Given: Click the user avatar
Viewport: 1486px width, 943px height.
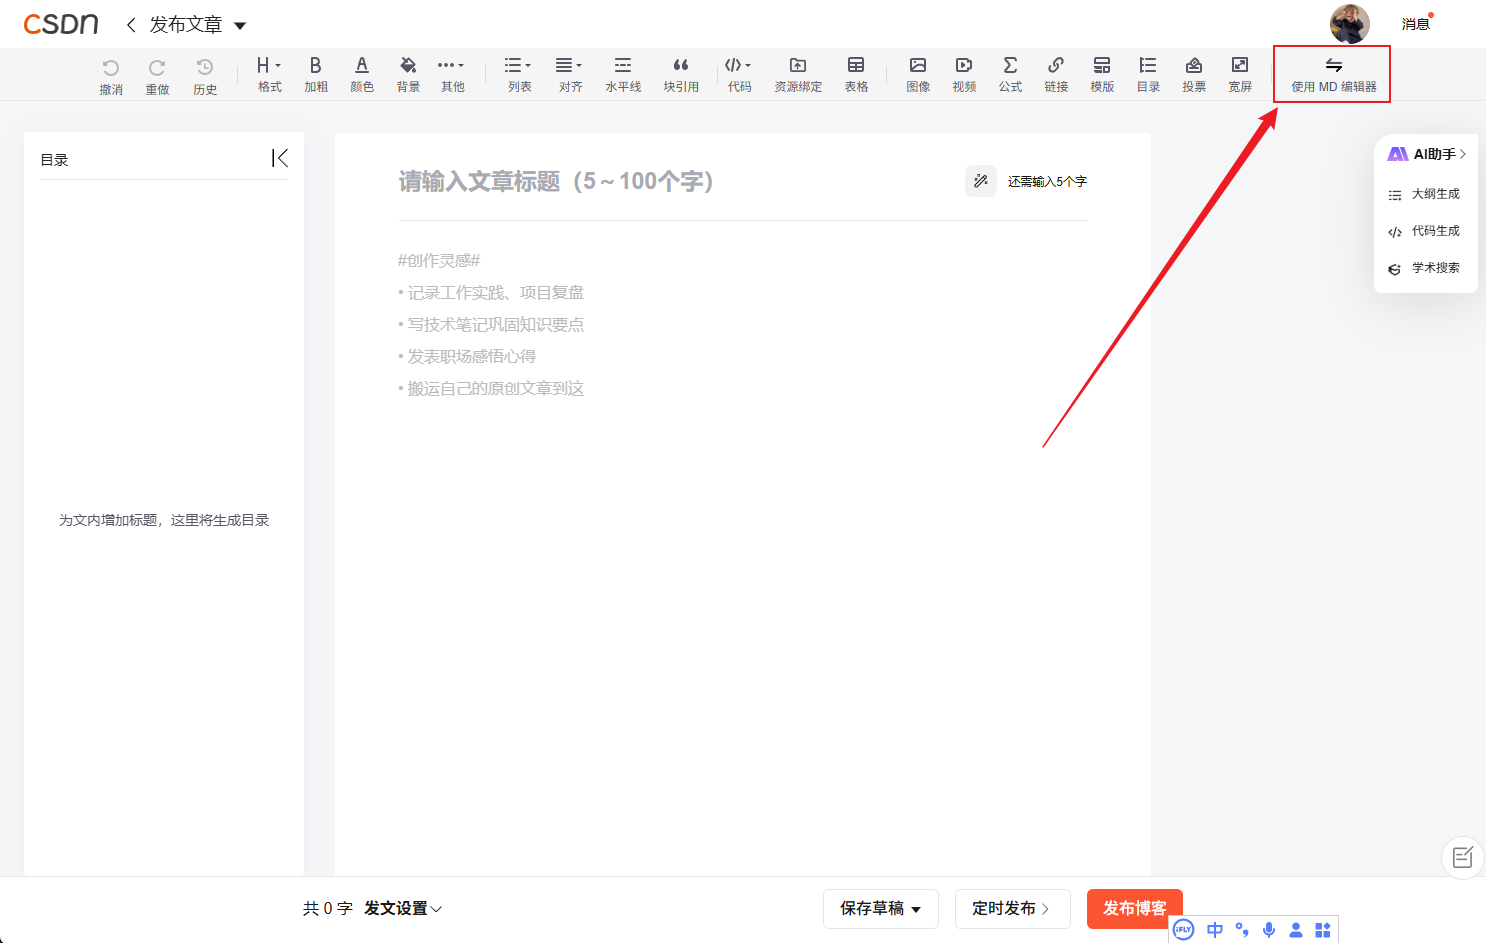Looking at the screenshot, I should coord(1349,24).
